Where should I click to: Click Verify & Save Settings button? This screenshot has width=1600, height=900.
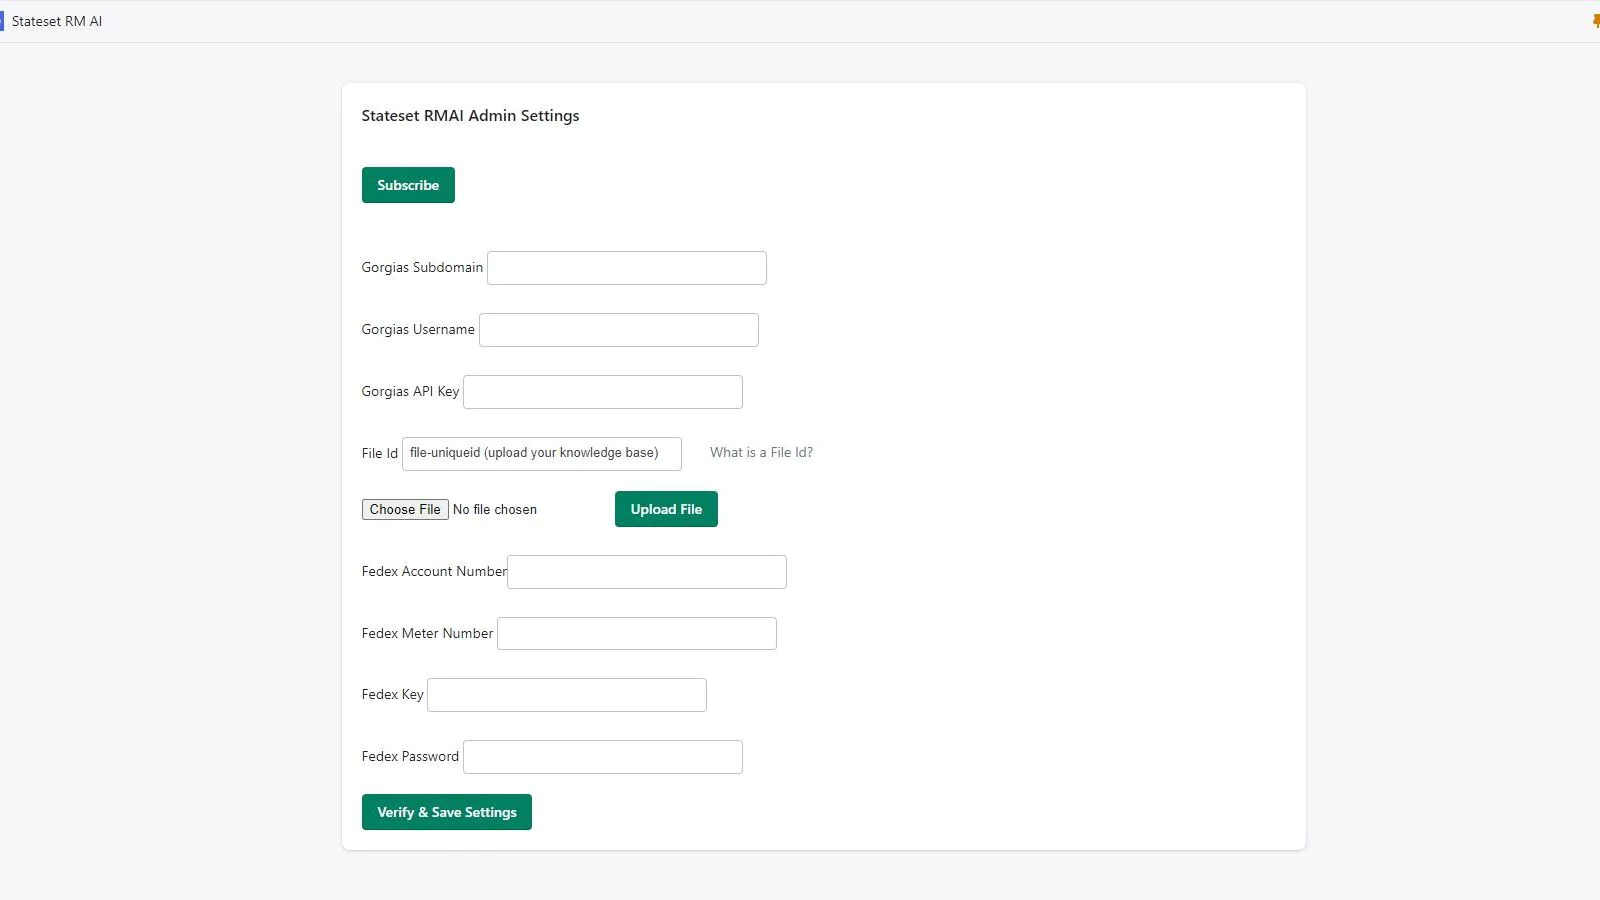click(447, 812)
